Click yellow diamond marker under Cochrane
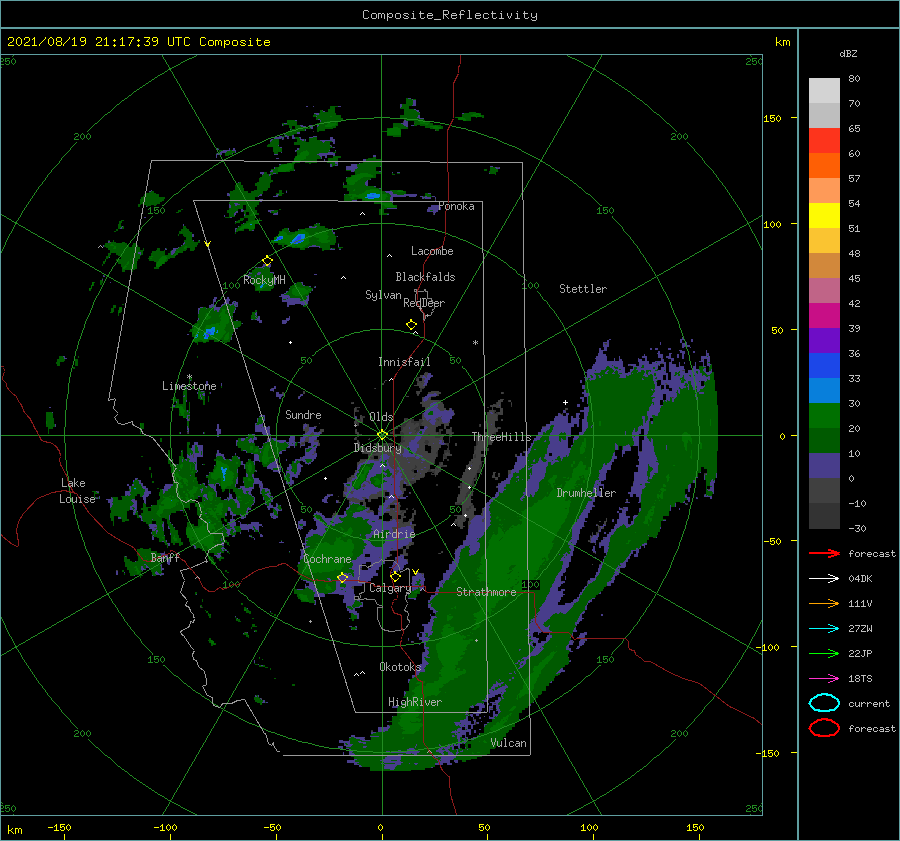This screenshot has width=900, height=841. pyautogui.click(x=342, y=578)
